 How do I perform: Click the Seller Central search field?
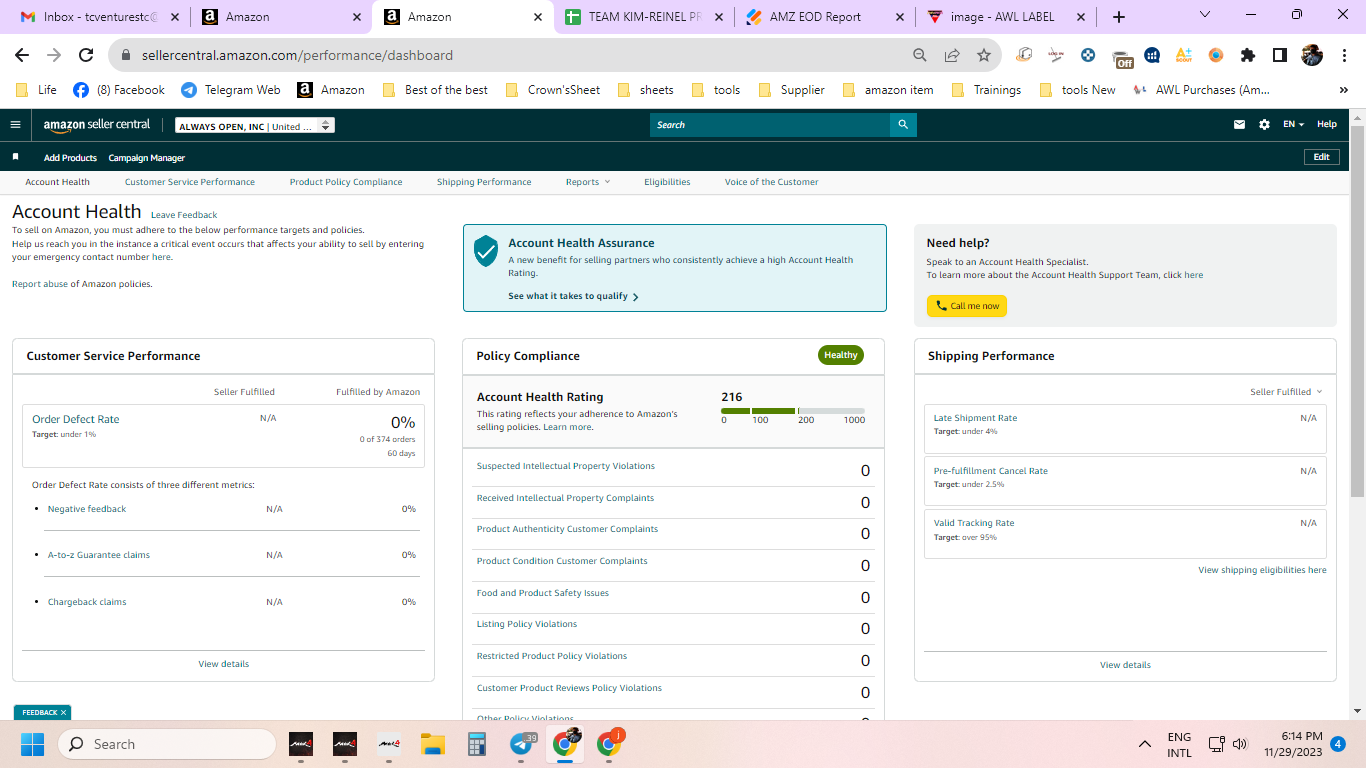coord(770,125)
